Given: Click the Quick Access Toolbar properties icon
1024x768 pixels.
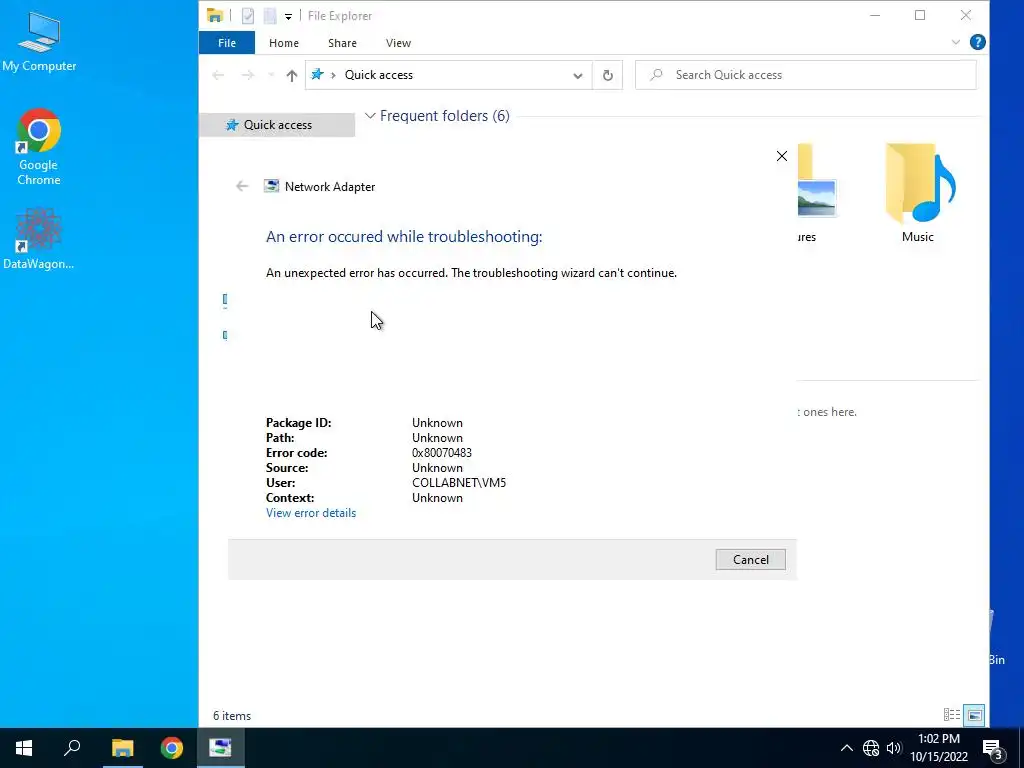Looking at the screenshot, I should [x=248, y=16].
